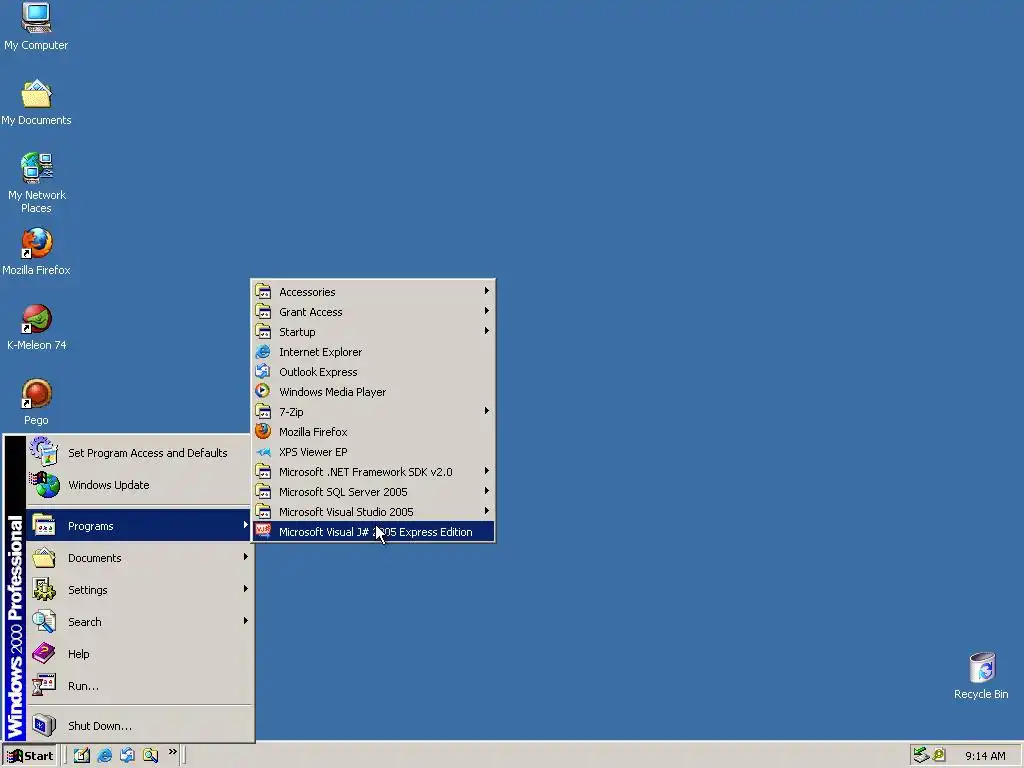This screenshot has width=1024, height=768.
Task: Click the key-on-document system tray icon
Action: point(939,755)
